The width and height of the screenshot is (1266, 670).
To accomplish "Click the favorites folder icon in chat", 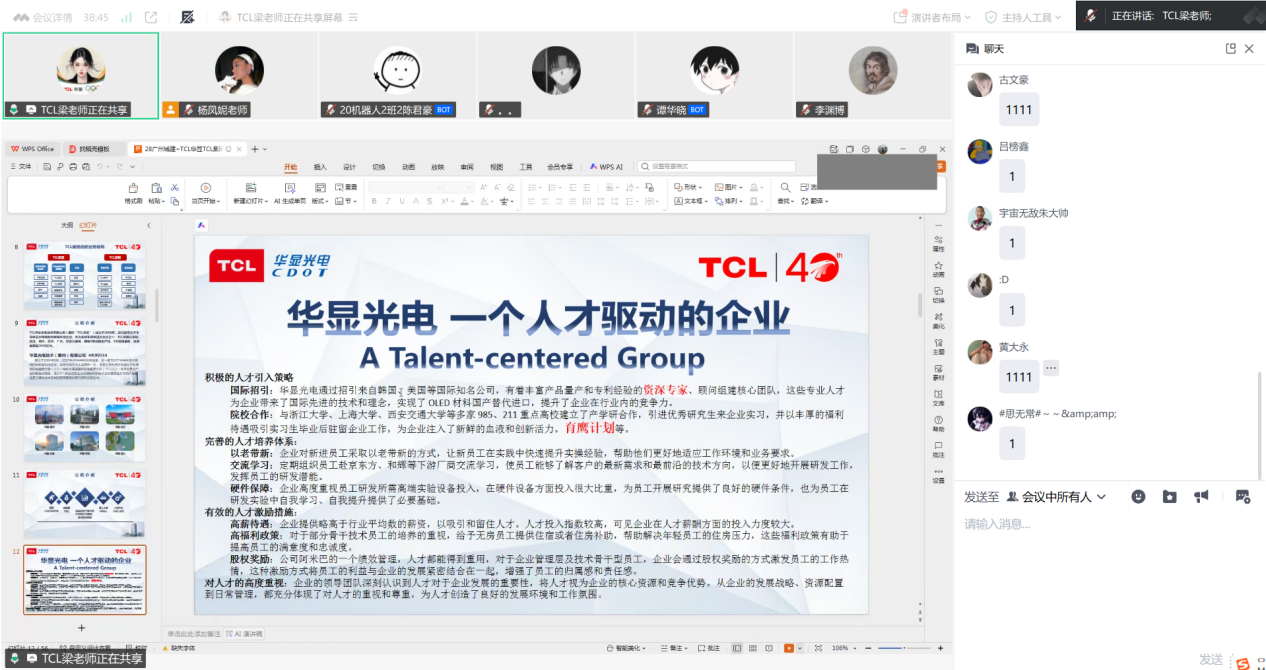I will pyautogui.click(x=1169, y=496).
